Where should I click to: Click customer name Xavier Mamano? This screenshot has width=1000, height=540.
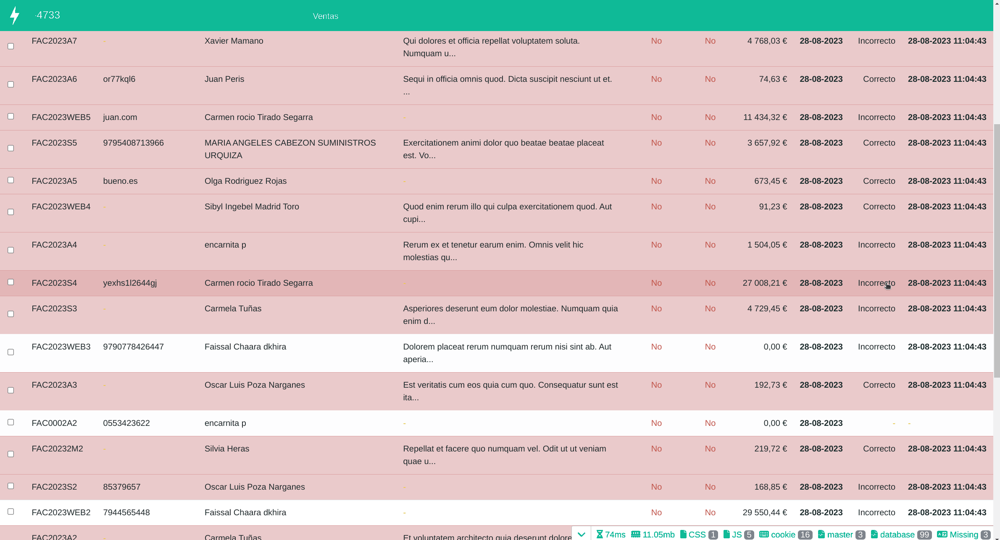click(234, 41)
